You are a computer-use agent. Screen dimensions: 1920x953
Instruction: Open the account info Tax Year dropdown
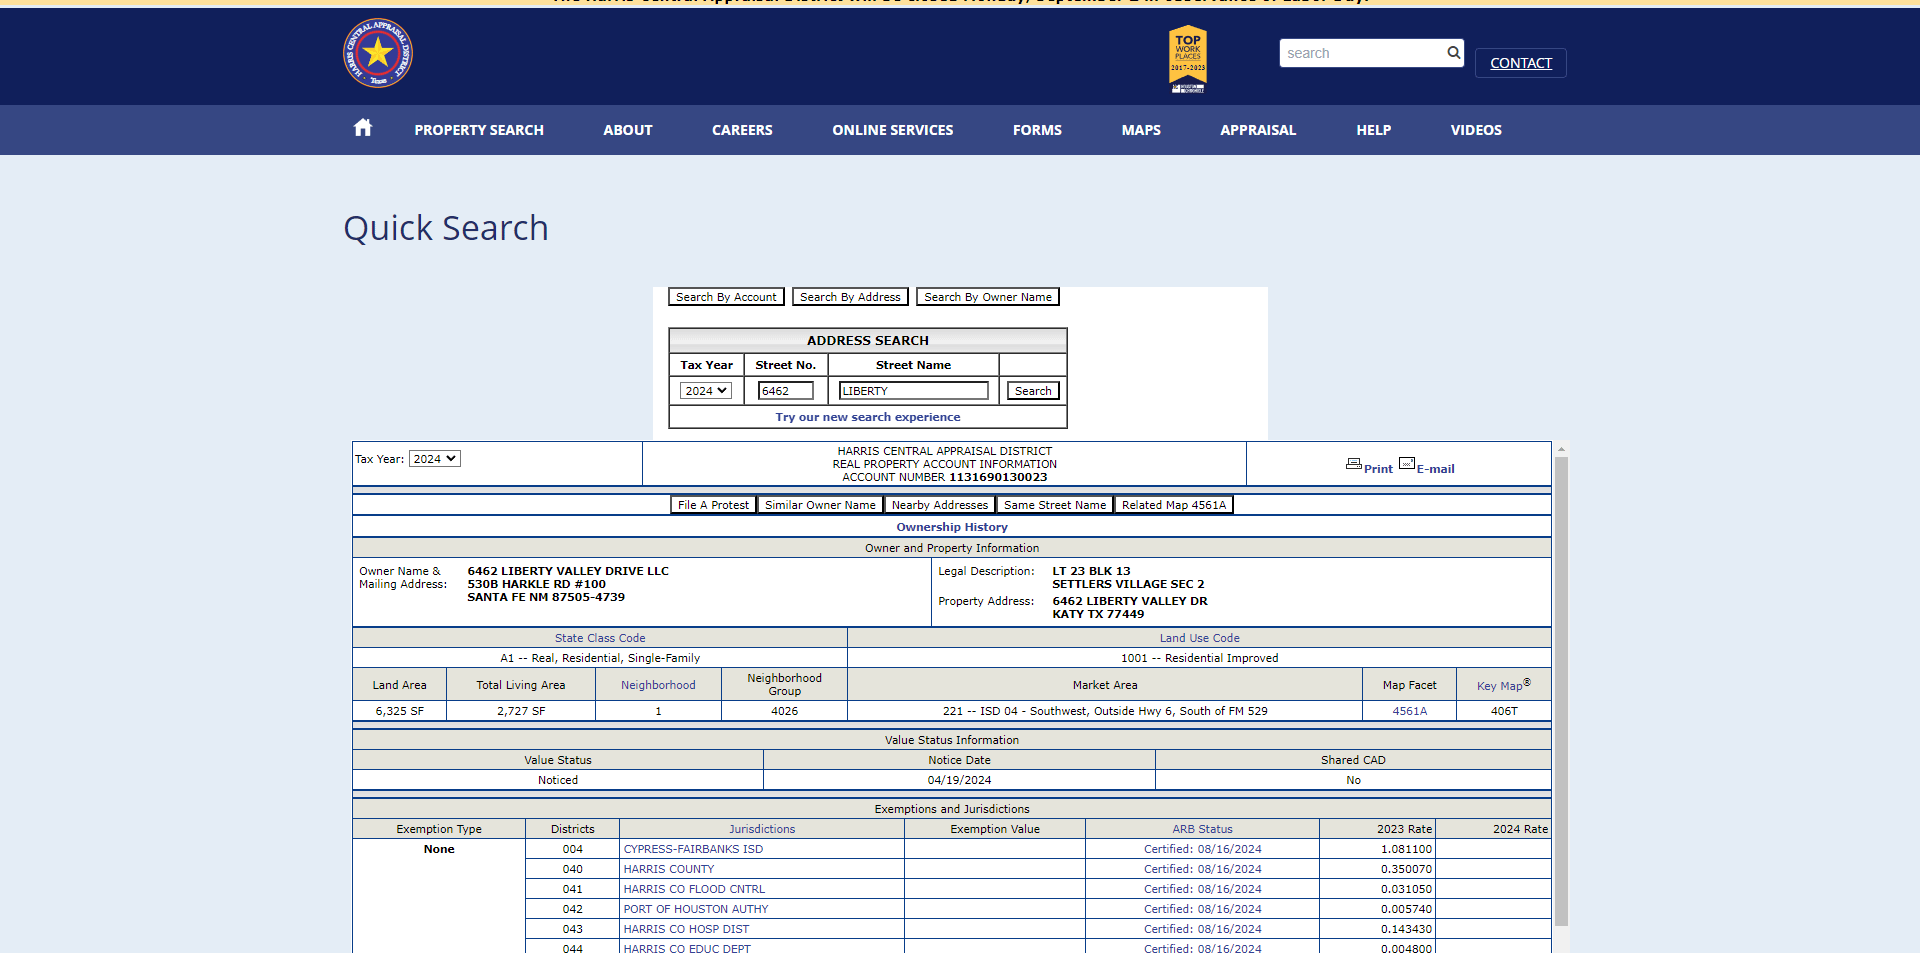[x=435, y=459]
